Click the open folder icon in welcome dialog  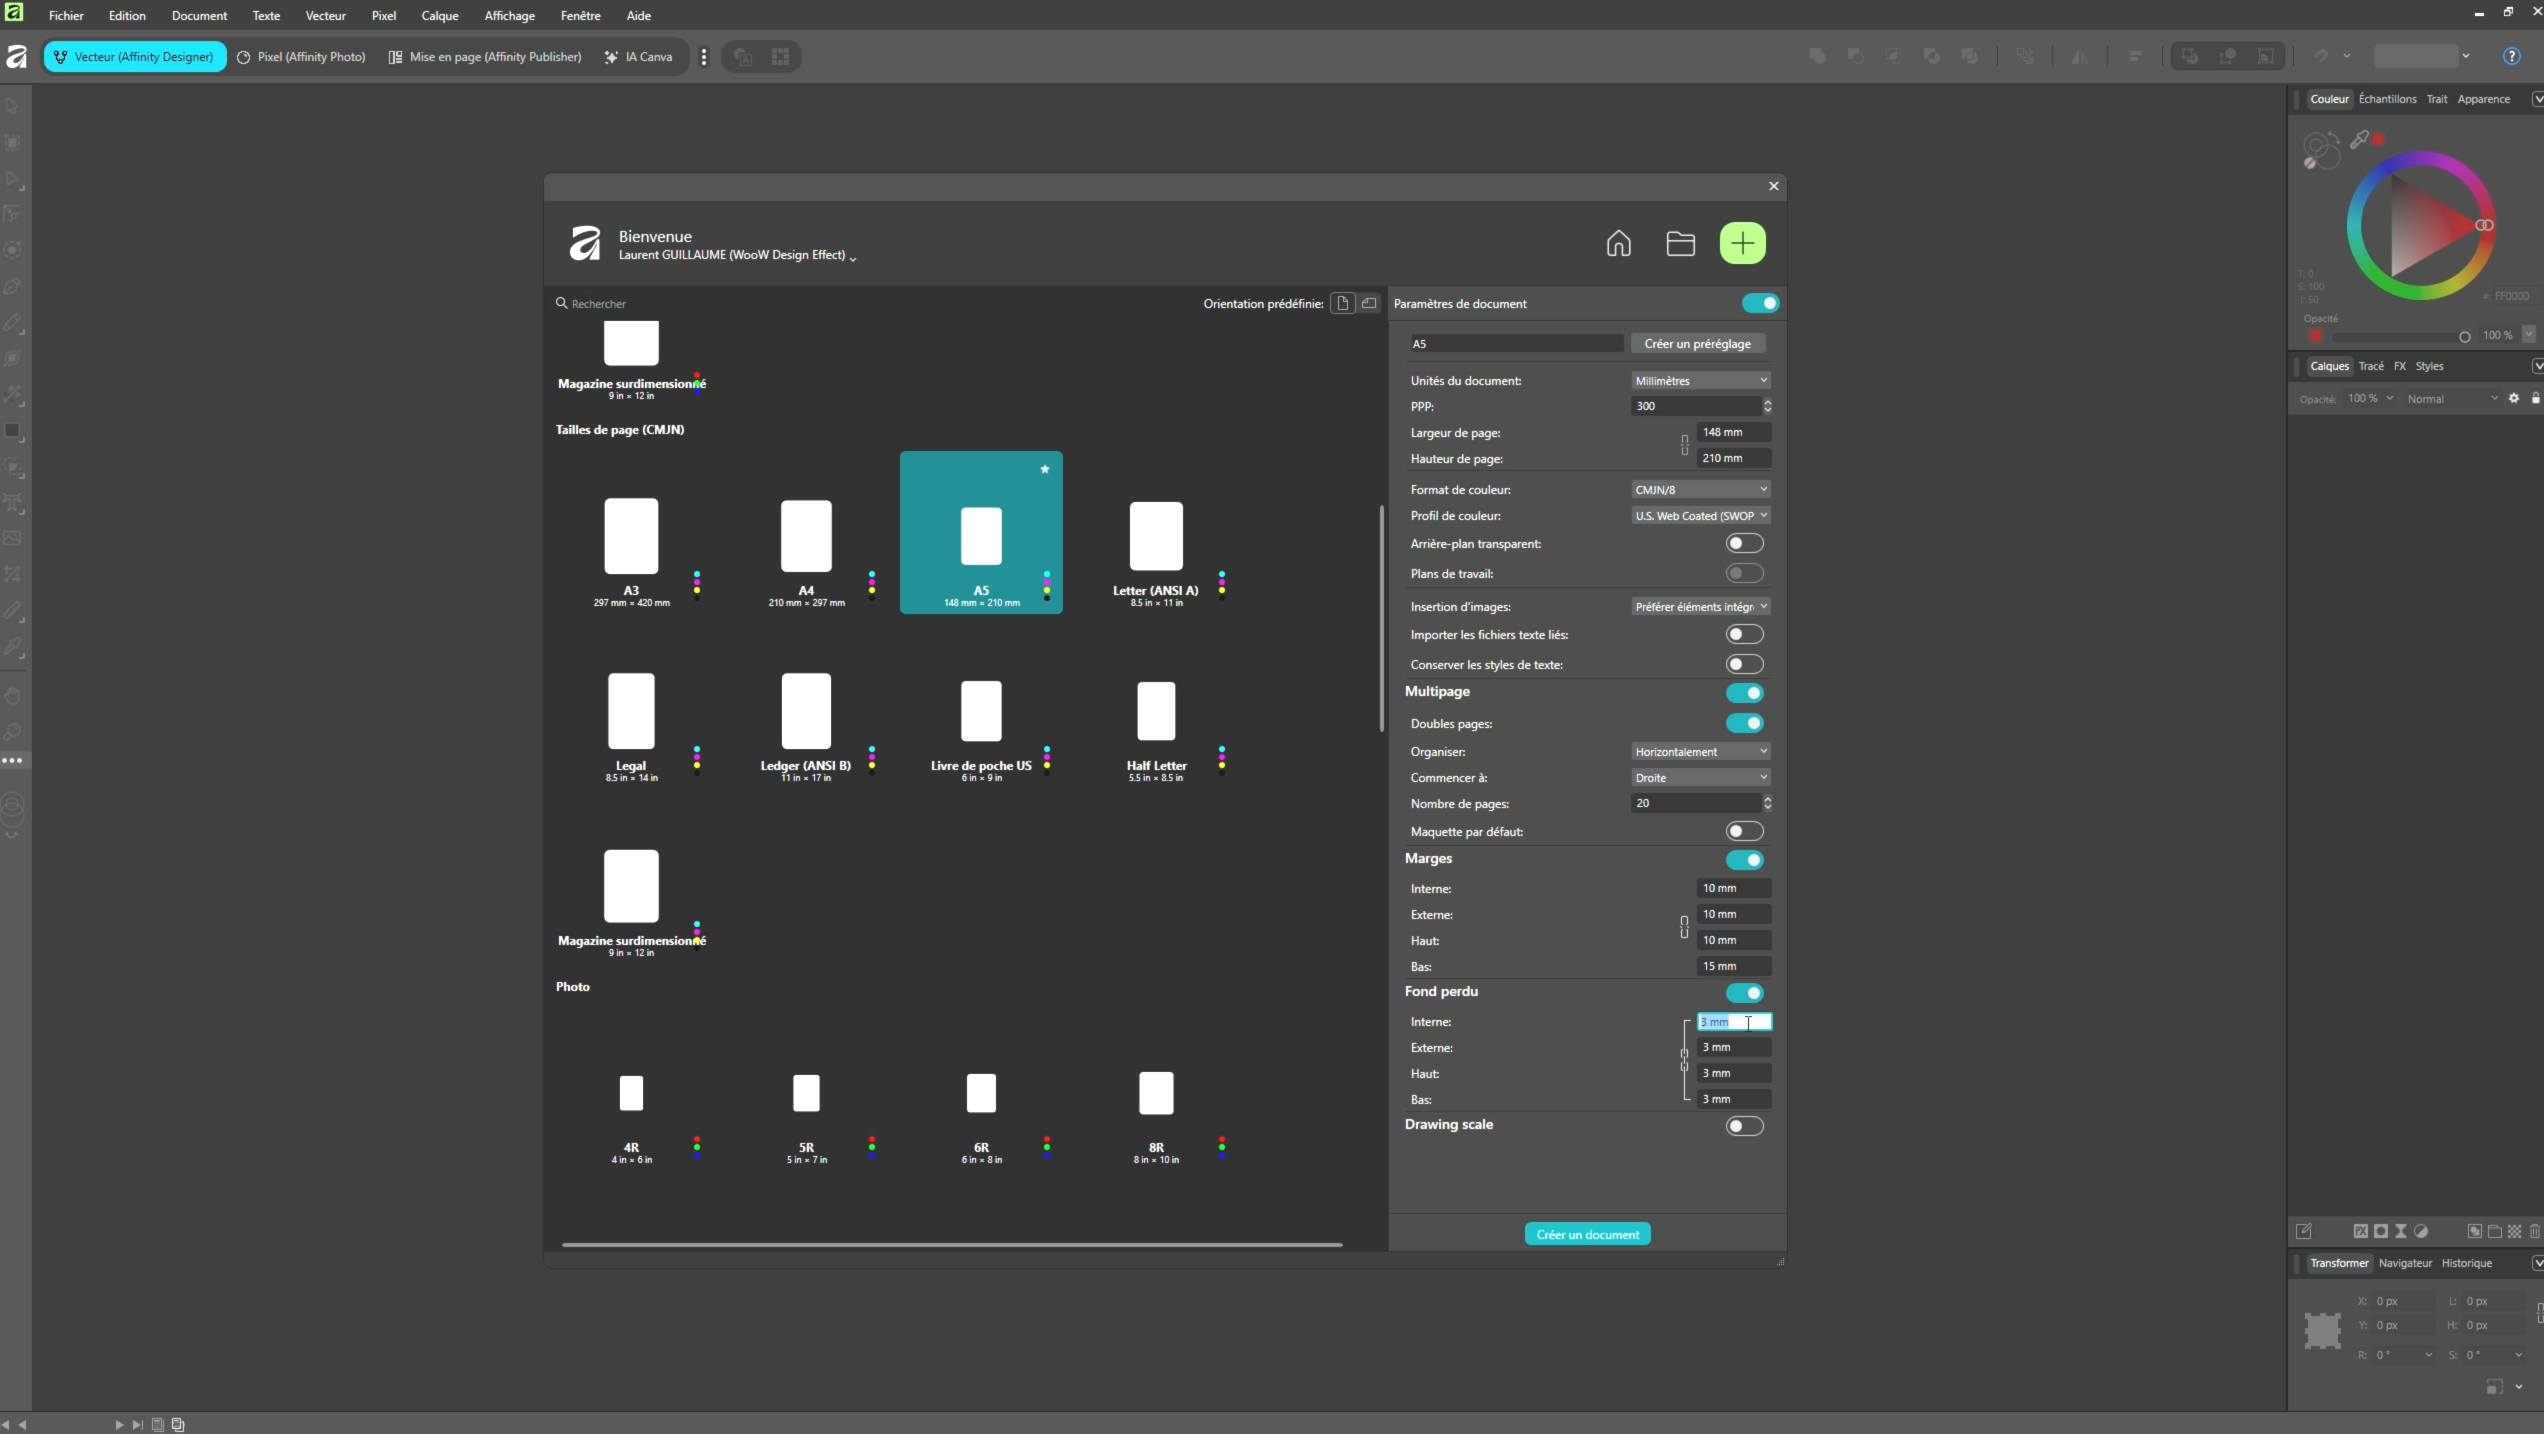click(x=1680, y=243)
